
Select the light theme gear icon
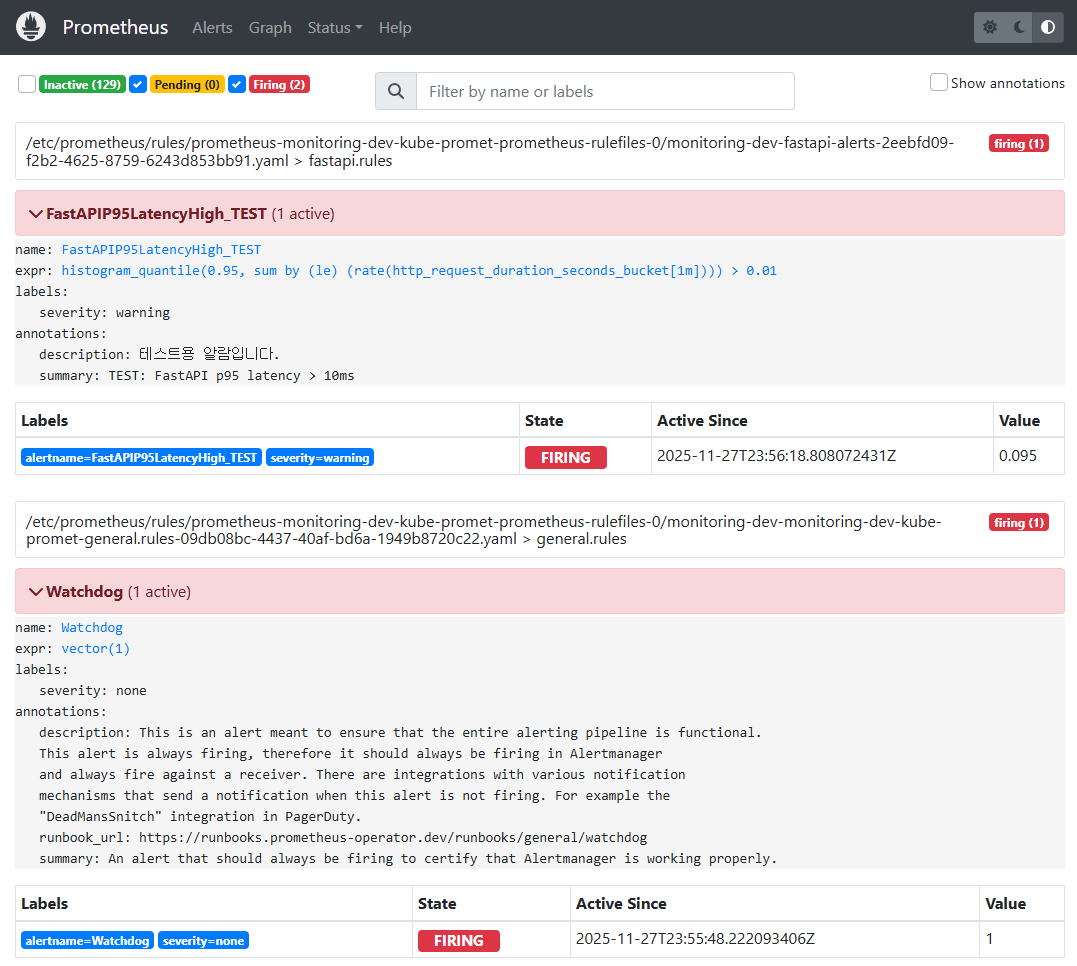[989, 27]
